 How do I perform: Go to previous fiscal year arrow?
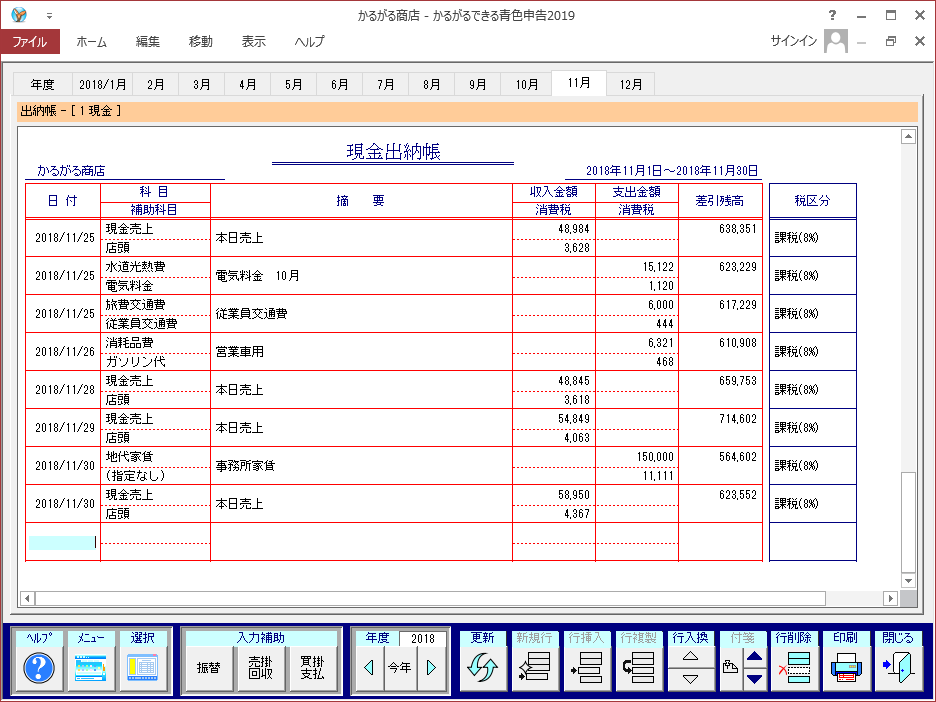pos(369,668)
